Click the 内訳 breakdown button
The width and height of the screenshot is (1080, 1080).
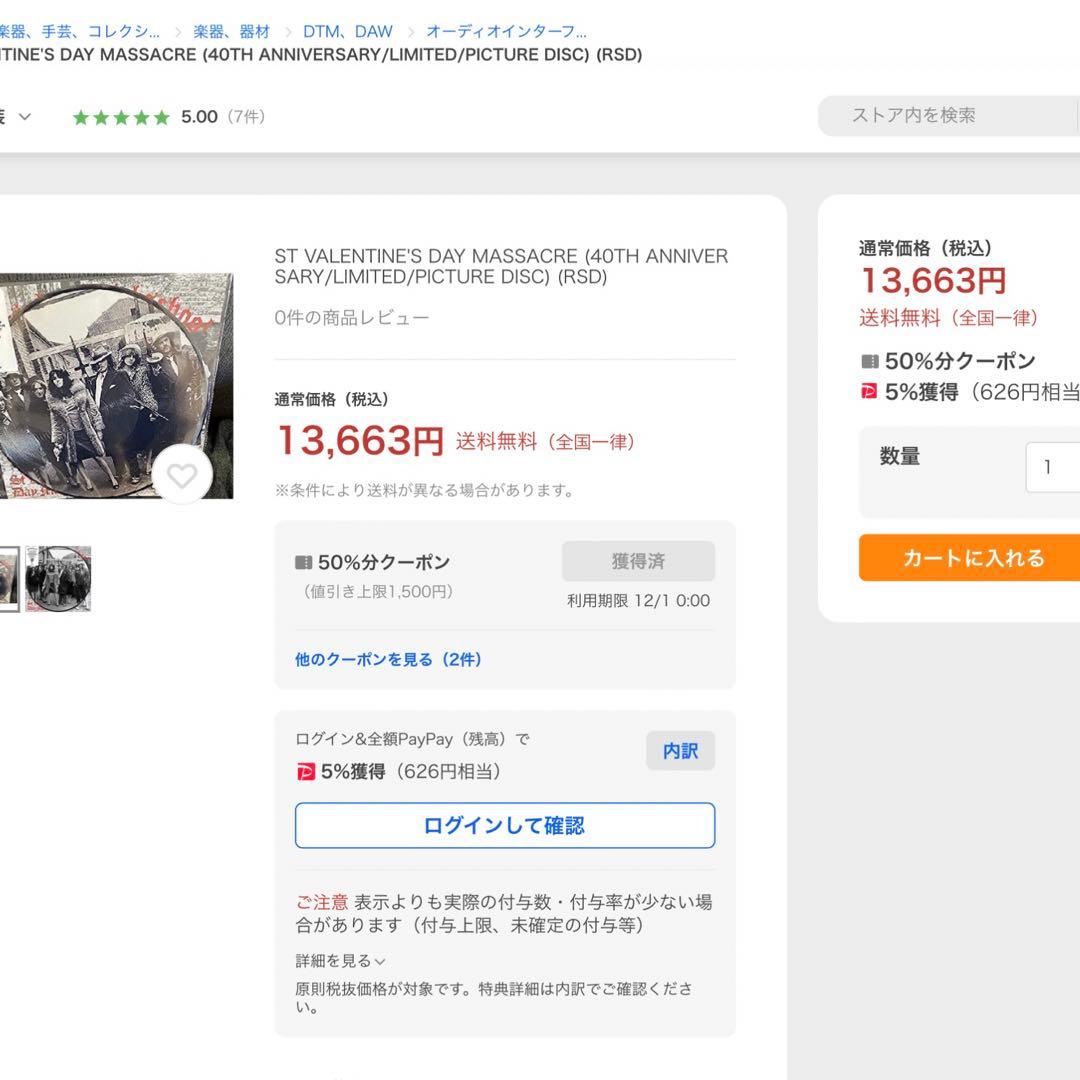coord(680,750)
